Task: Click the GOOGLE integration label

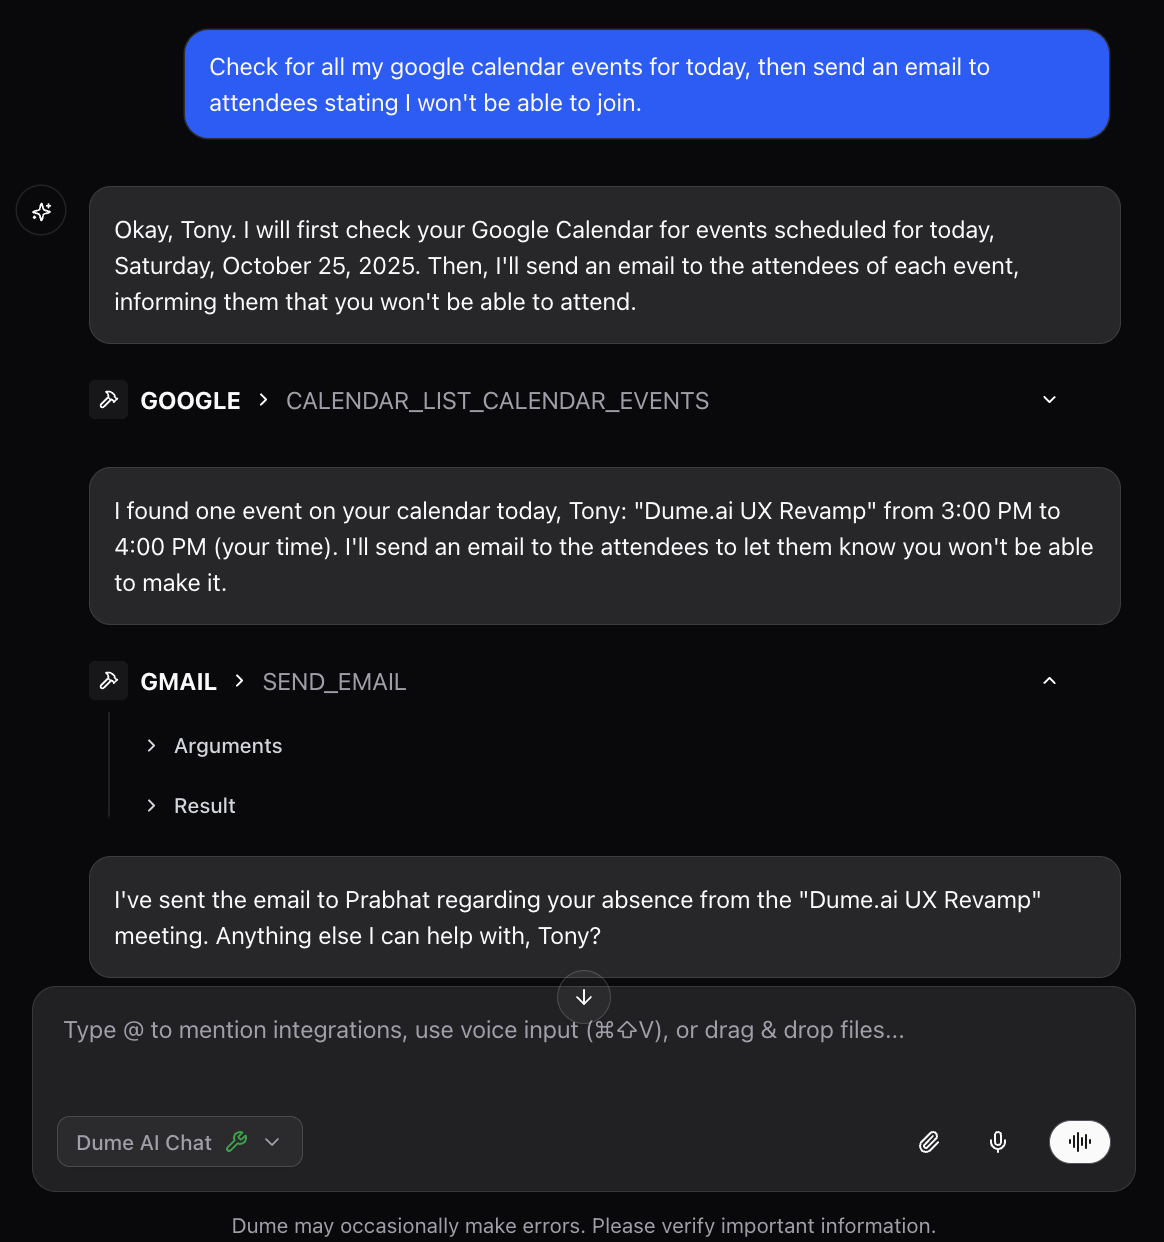Action: click(189, 400)
